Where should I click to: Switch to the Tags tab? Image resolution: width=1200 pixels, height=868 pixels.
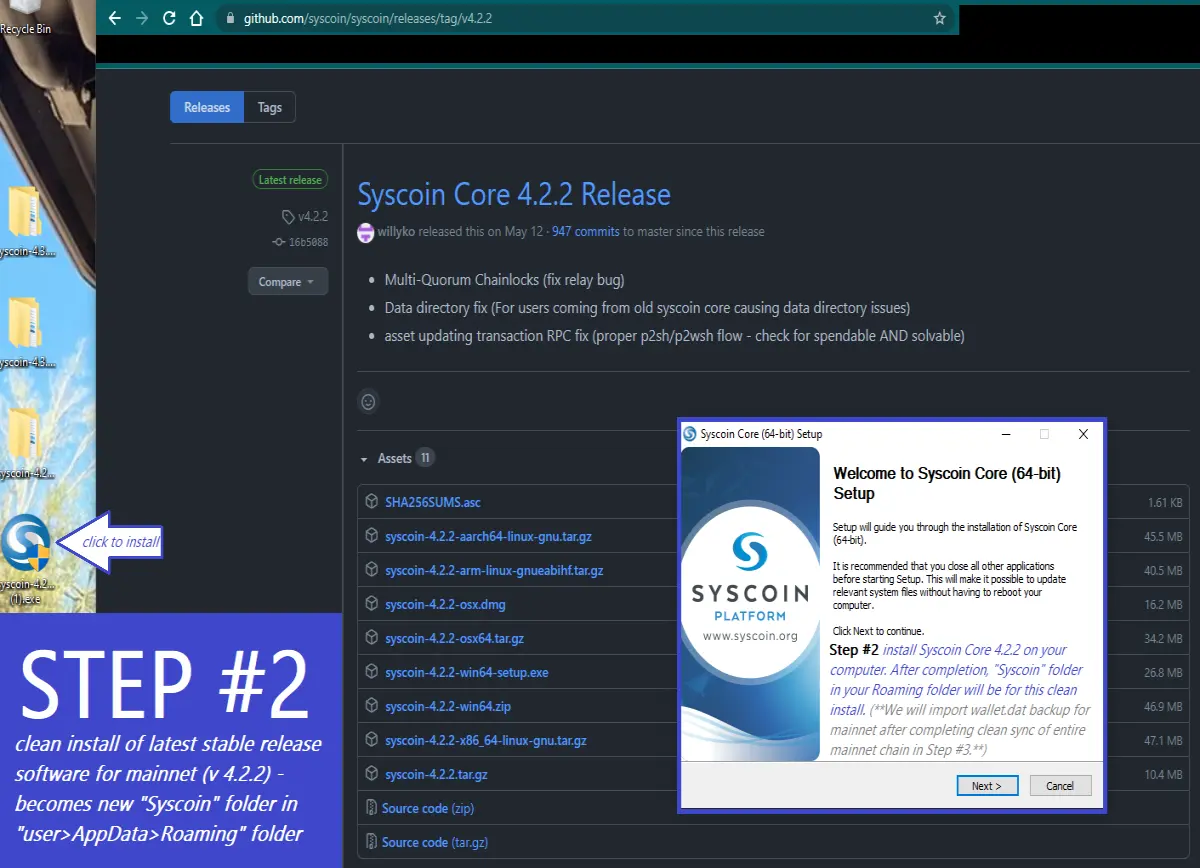[x=270, y=107]
